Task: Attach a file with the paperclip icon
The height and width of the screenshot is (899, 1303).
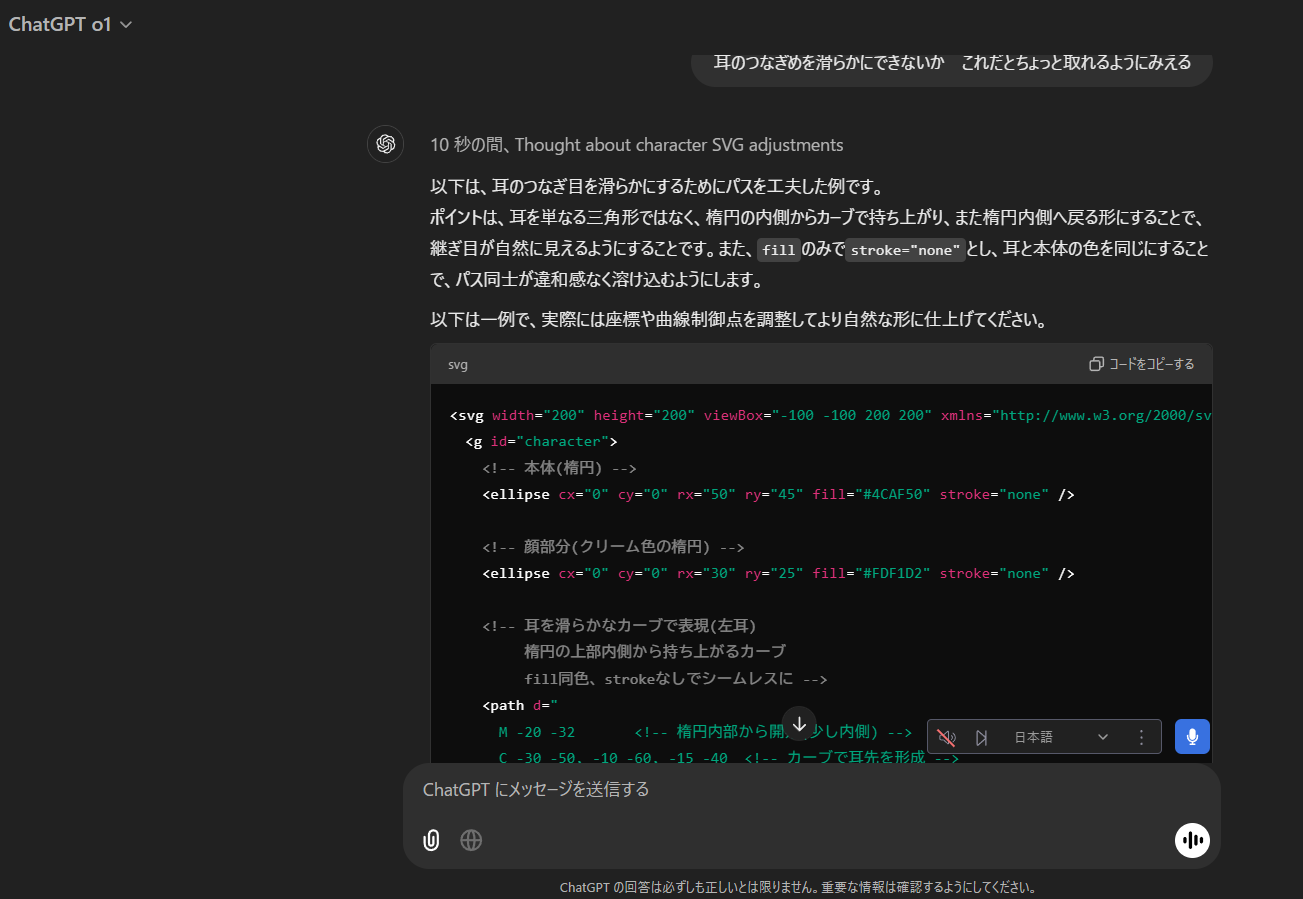Action: 431,840
